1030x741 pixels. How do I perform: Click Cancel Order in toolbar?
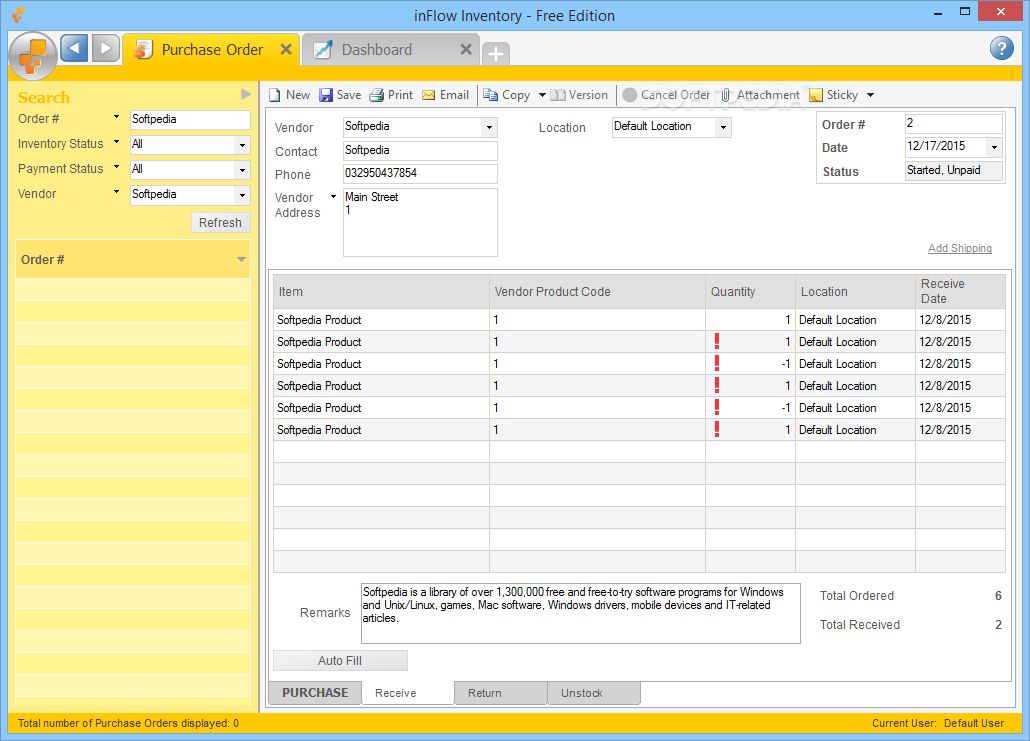(x=666, y=95)
